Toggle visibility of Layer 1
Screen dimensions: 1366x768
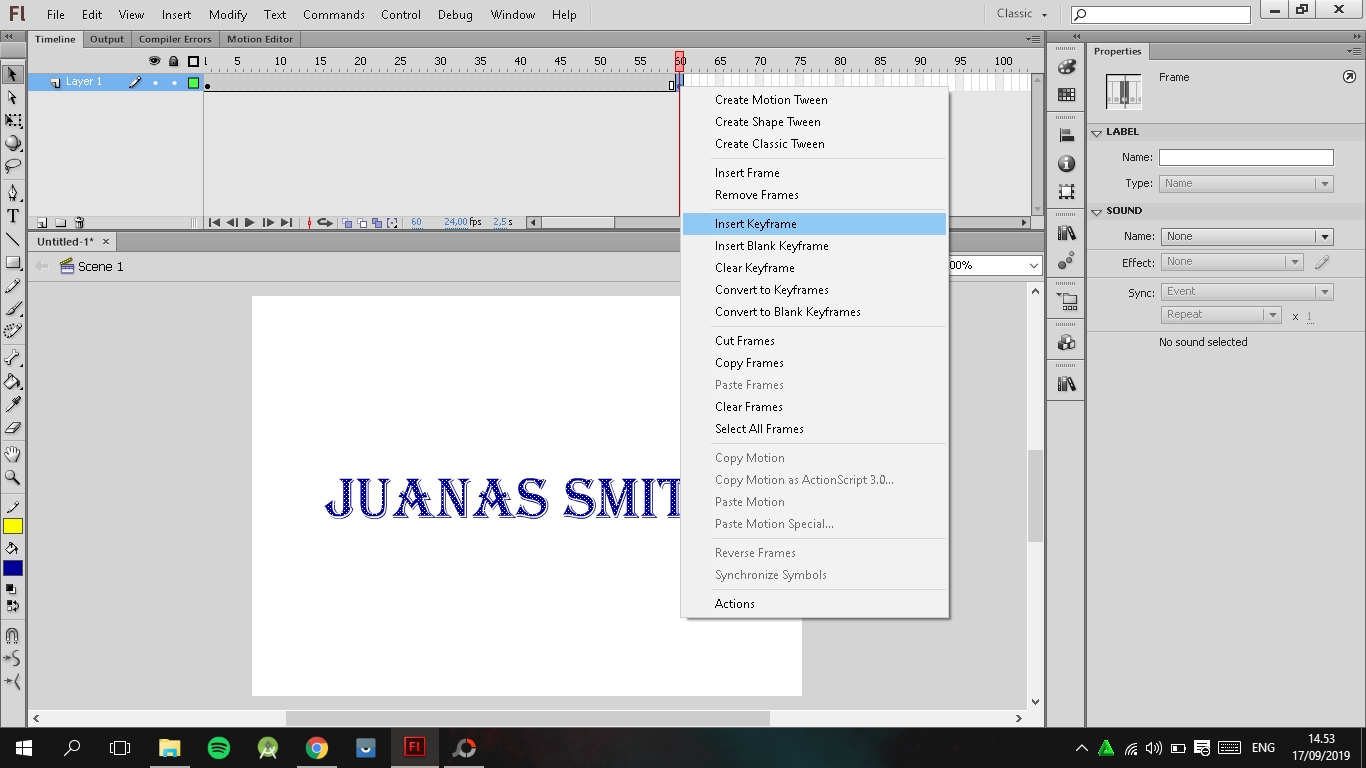click(x=155, y=83)
